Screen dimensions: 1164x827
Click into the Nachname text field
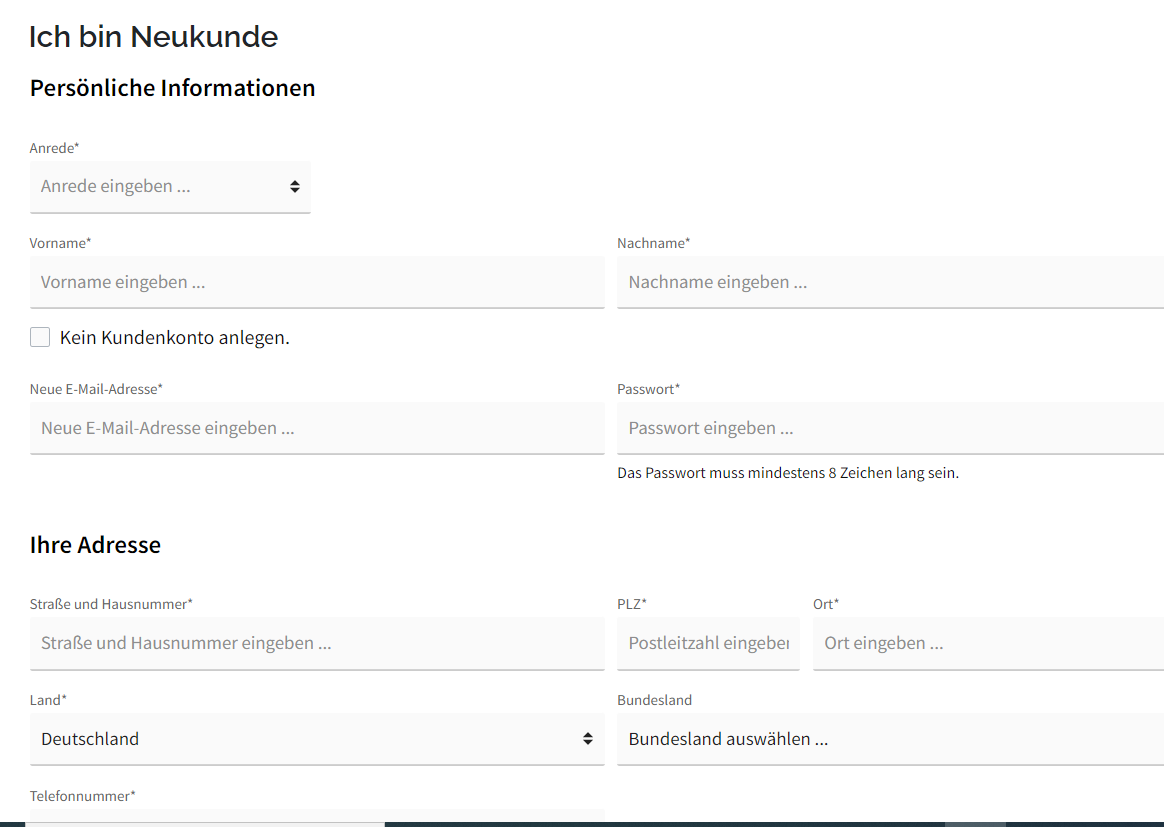click(889, 282)
